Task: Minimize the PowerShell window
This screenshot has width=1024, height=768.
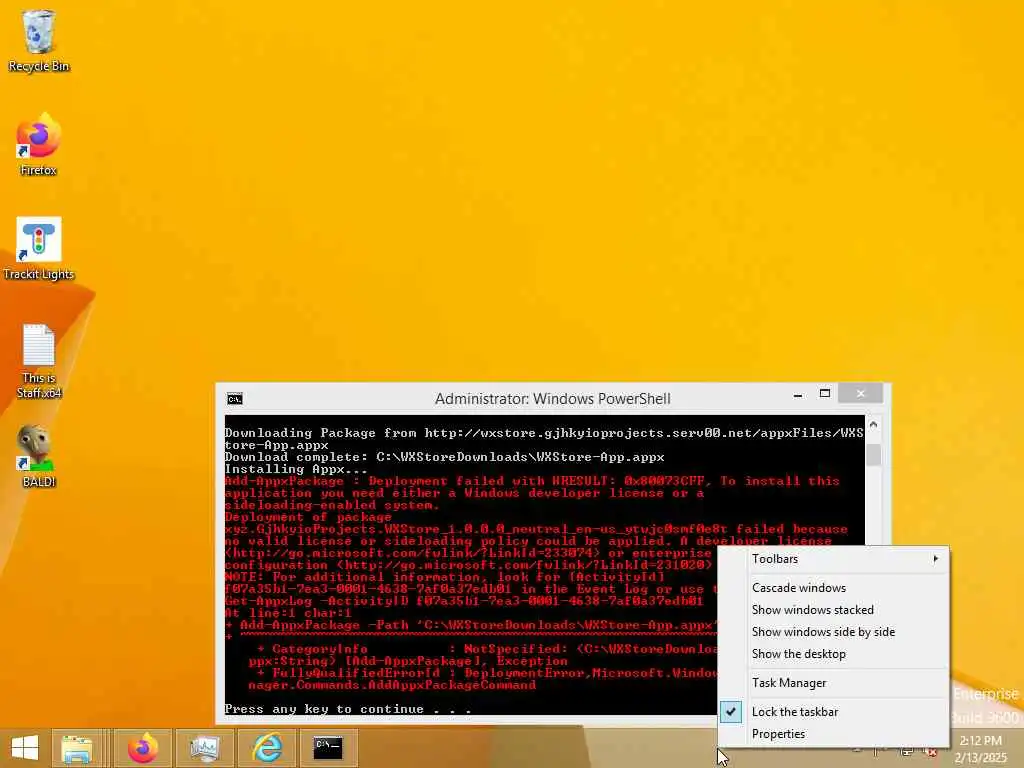Action: pos(797,394)
